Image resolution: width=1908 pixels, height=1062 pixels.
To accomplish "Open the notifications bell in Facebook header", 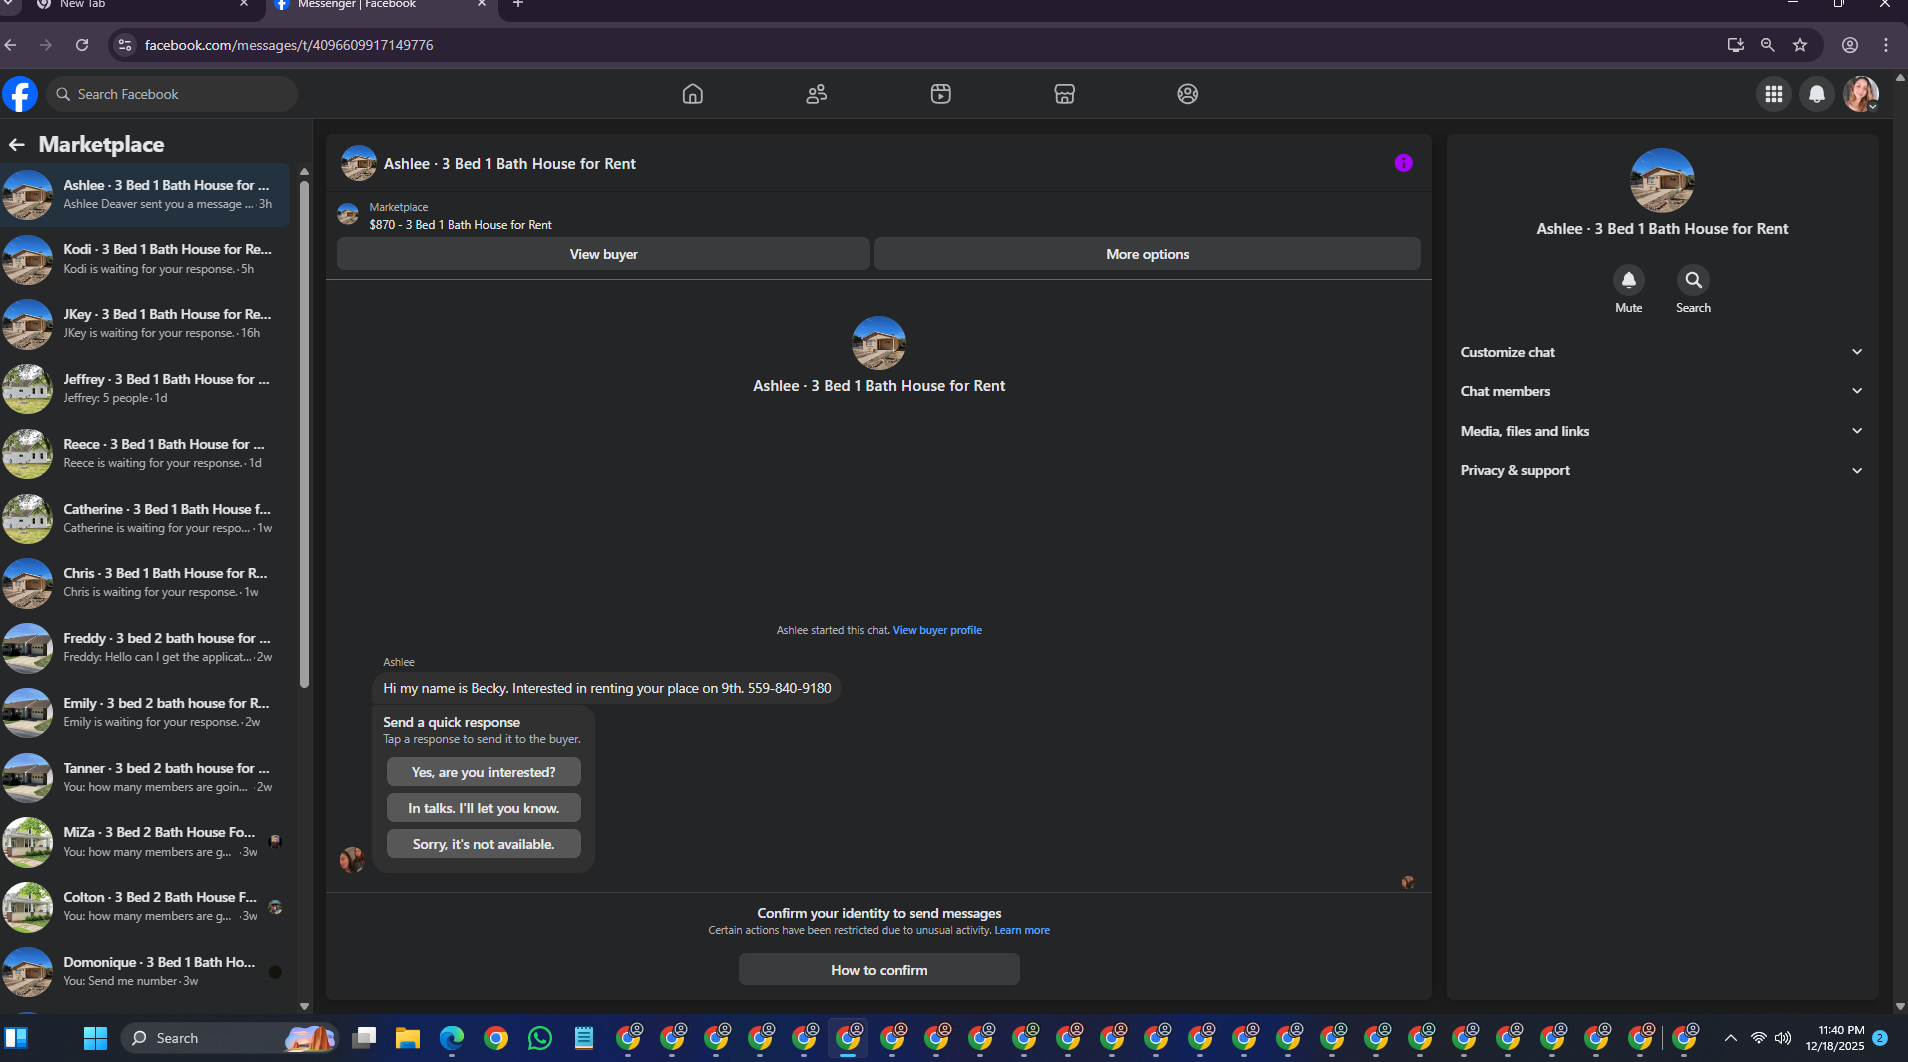I will pos(1817,94).
